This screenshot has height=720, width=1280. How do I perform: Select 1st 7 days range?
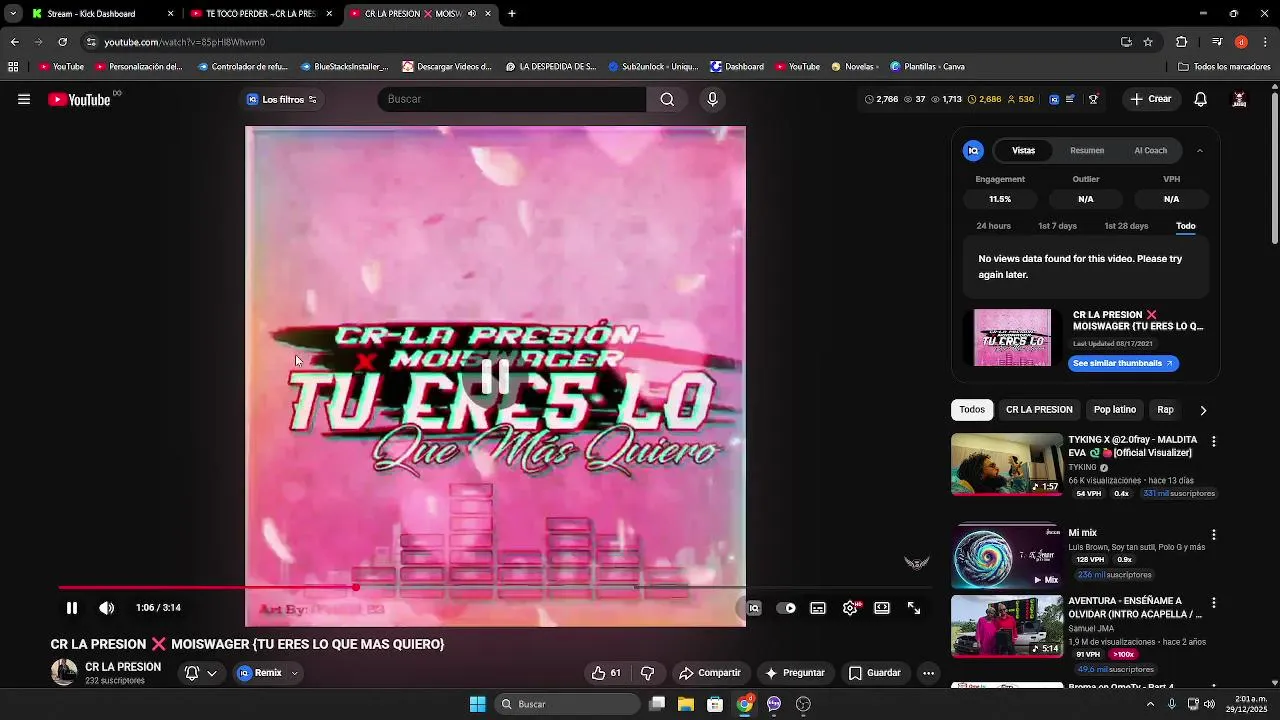tap(1057, 226)
